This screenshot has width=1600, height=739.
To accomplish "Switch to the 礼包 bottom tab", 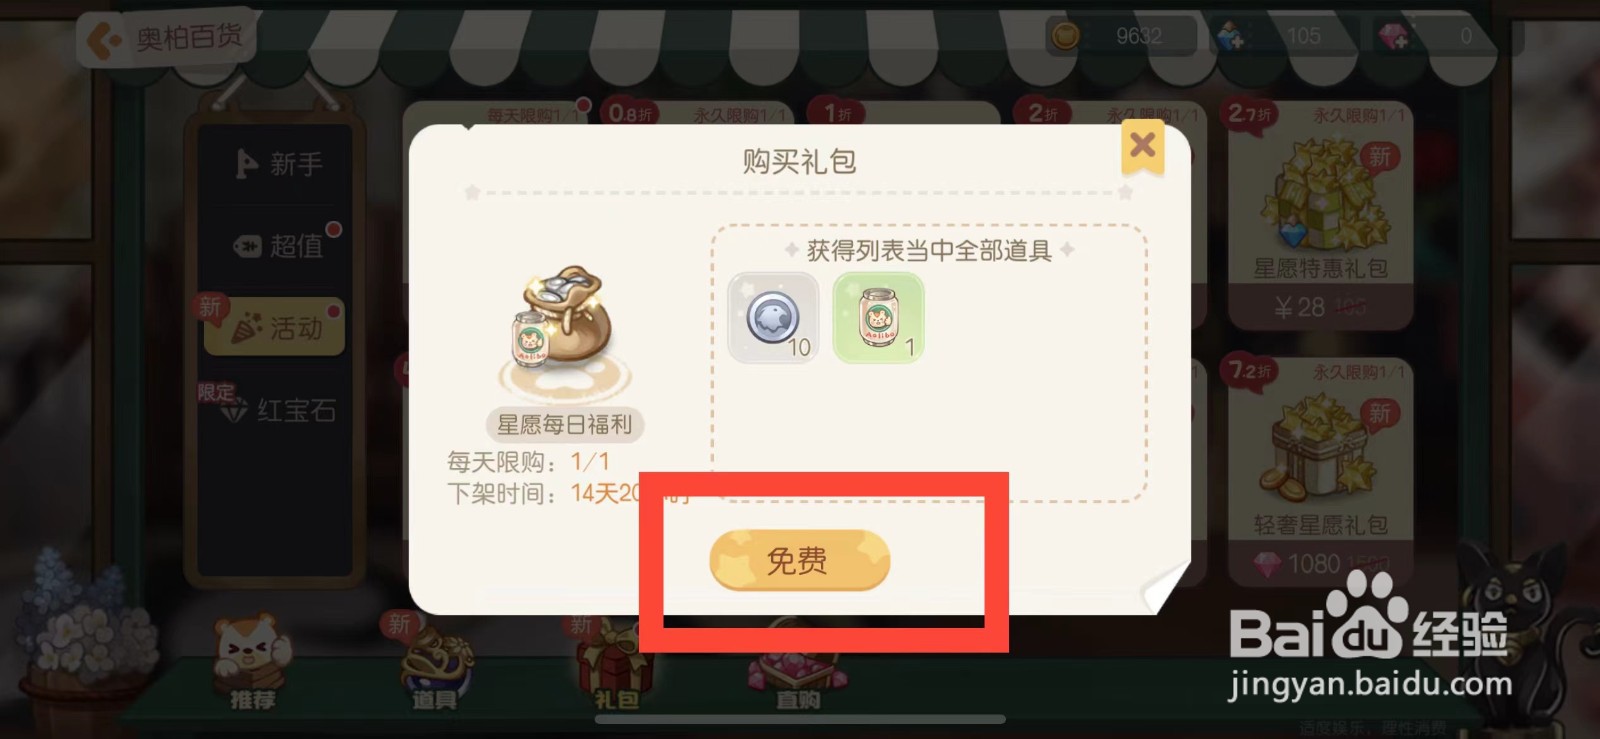I will pyautogui.click(x=616, y=664).
